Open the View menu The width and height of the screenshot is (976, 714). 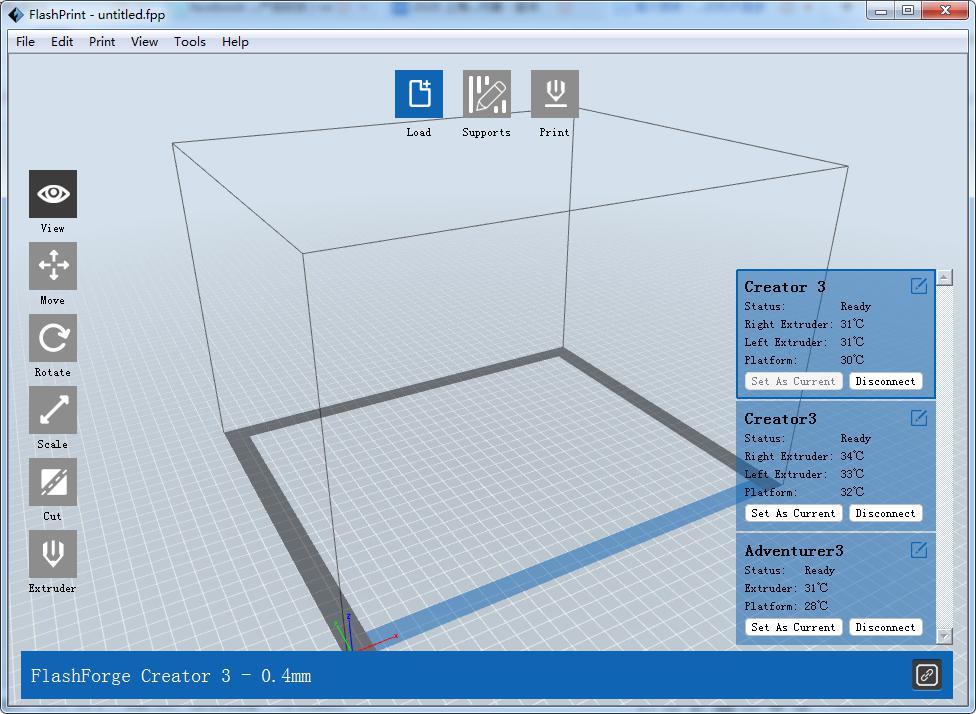click(x=144, y=42)
